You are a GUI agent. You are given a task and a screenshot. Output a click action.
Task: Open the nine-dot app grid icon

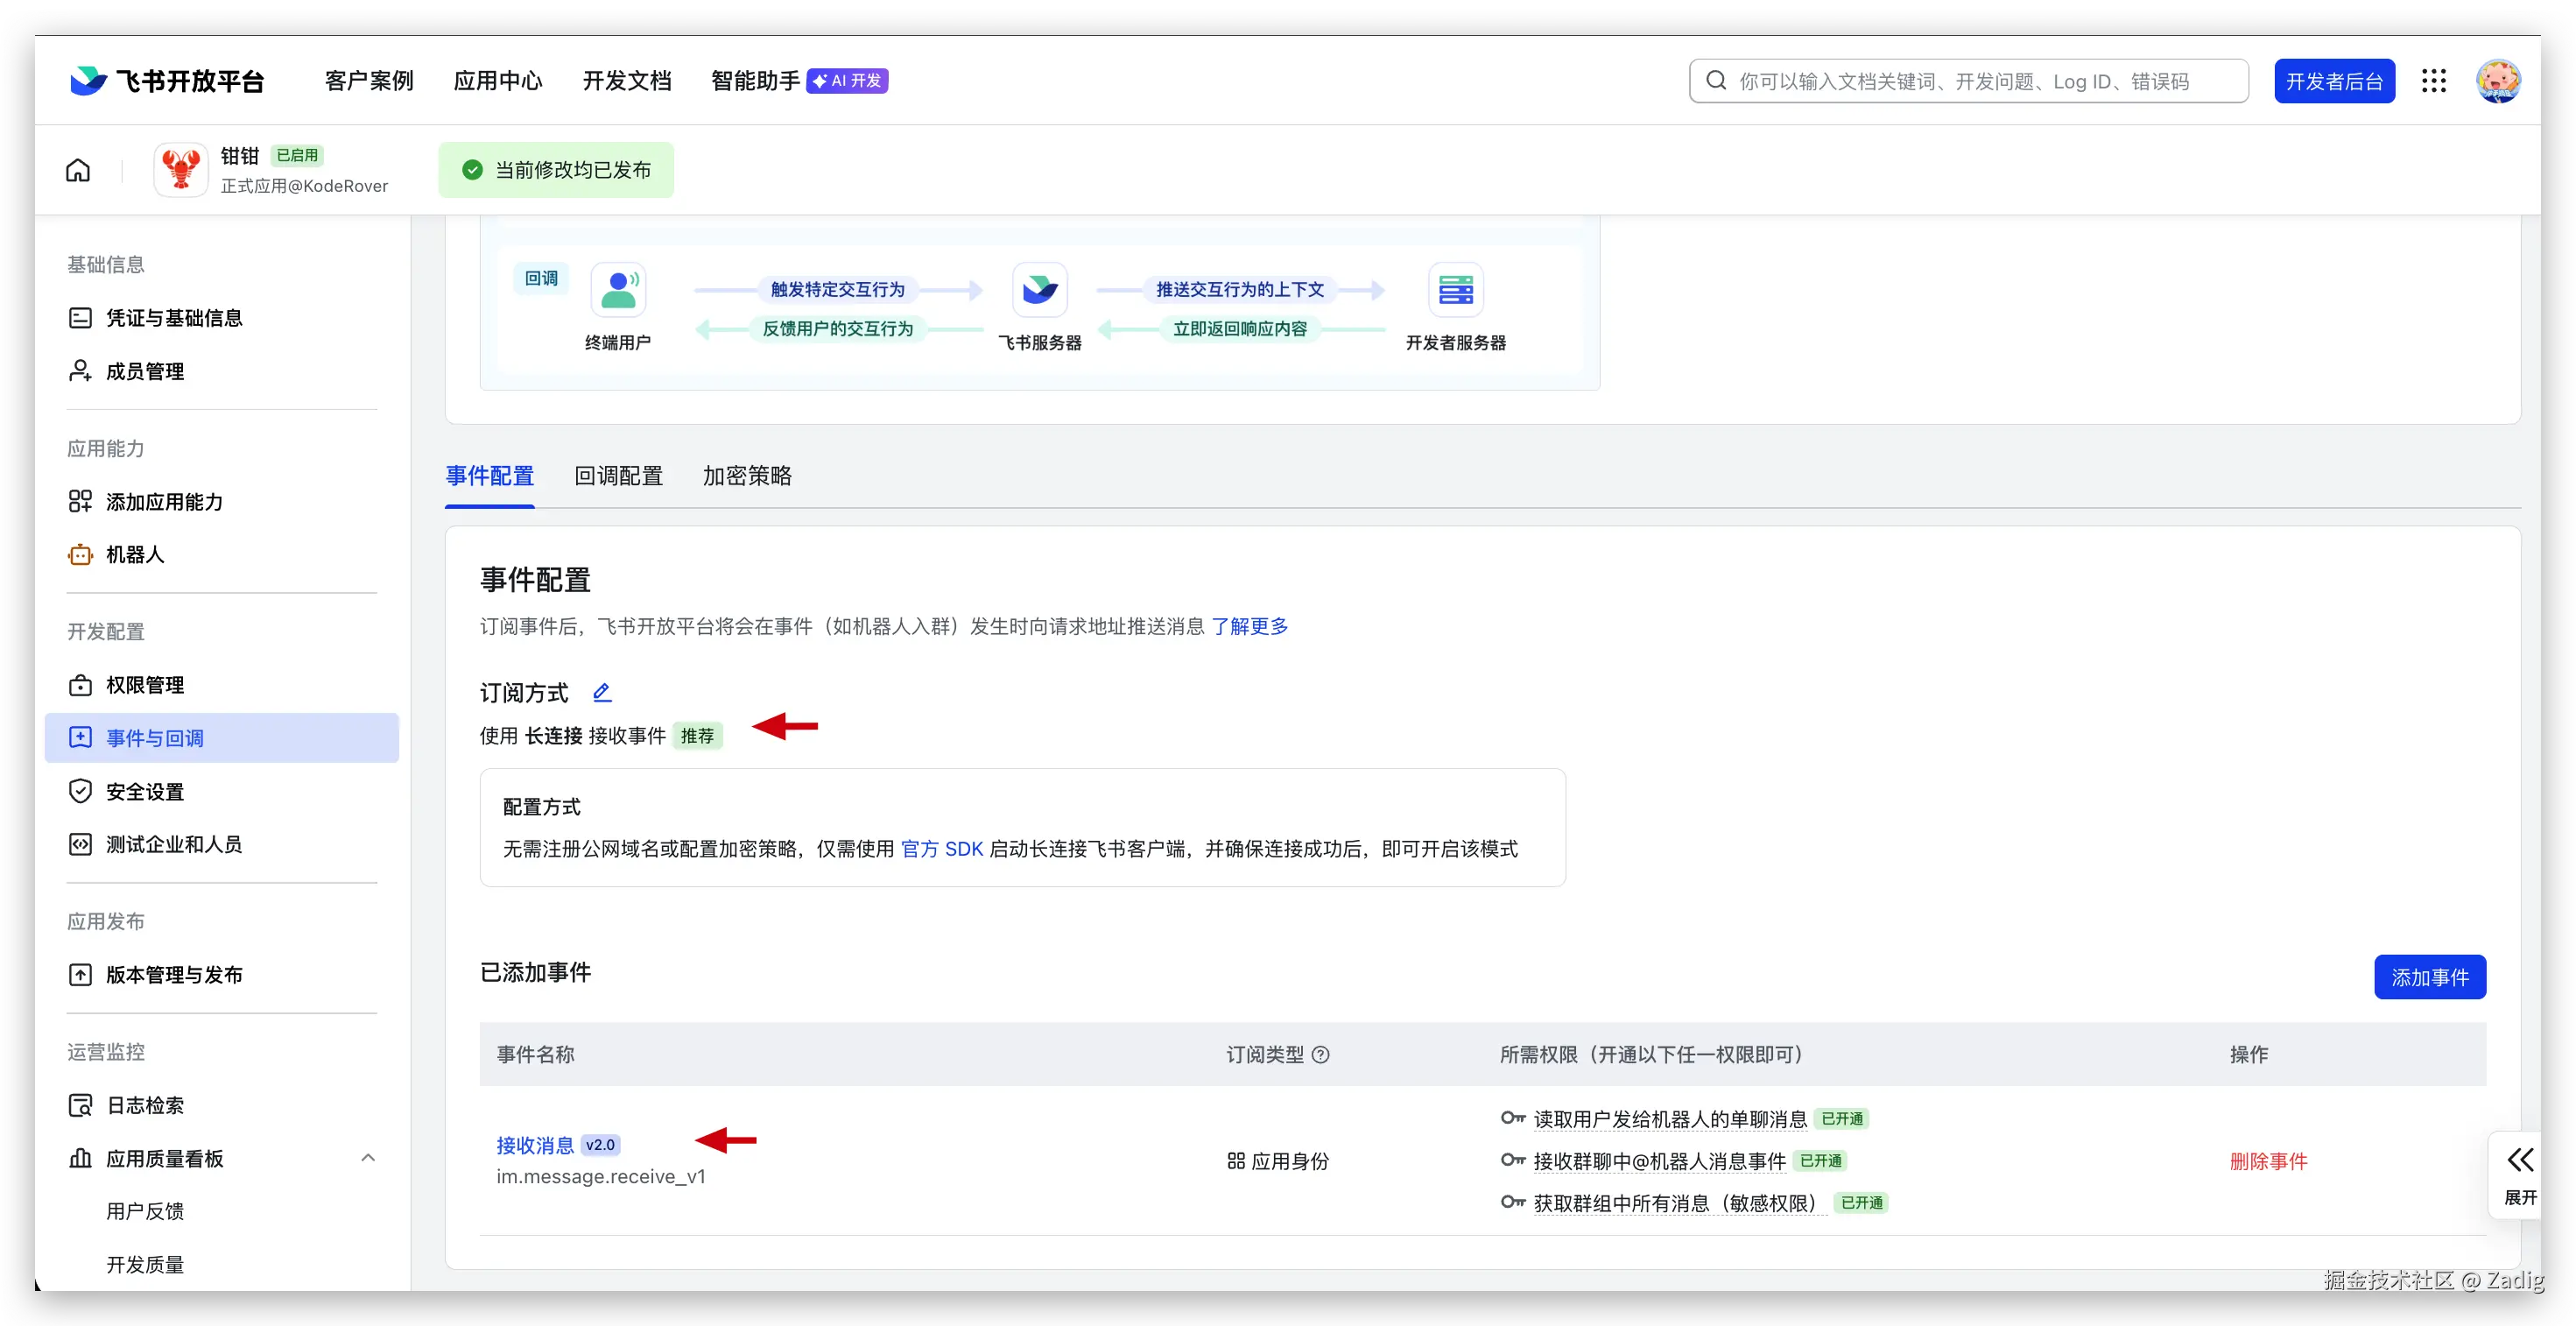point(2433,81)
